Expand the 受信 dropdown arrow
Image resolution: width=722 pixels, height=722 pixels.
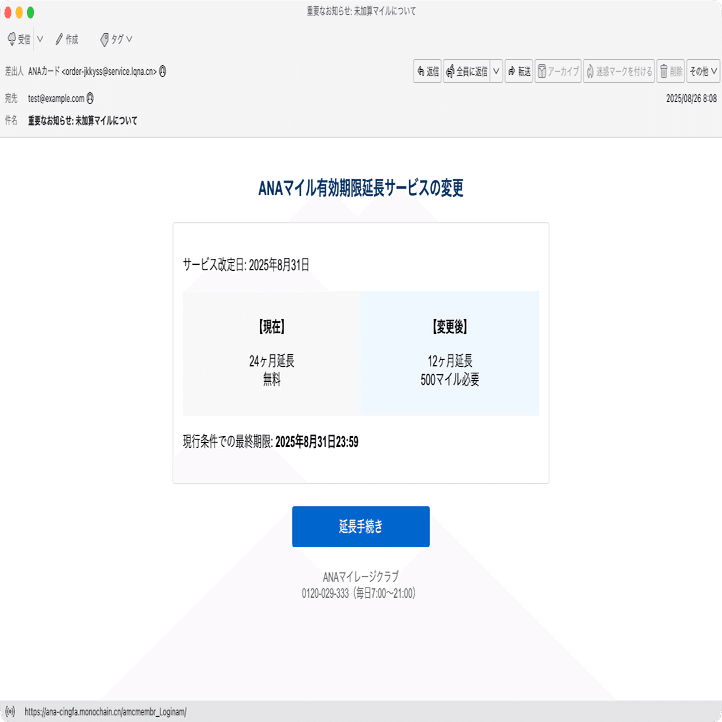(x=40, y=40)
